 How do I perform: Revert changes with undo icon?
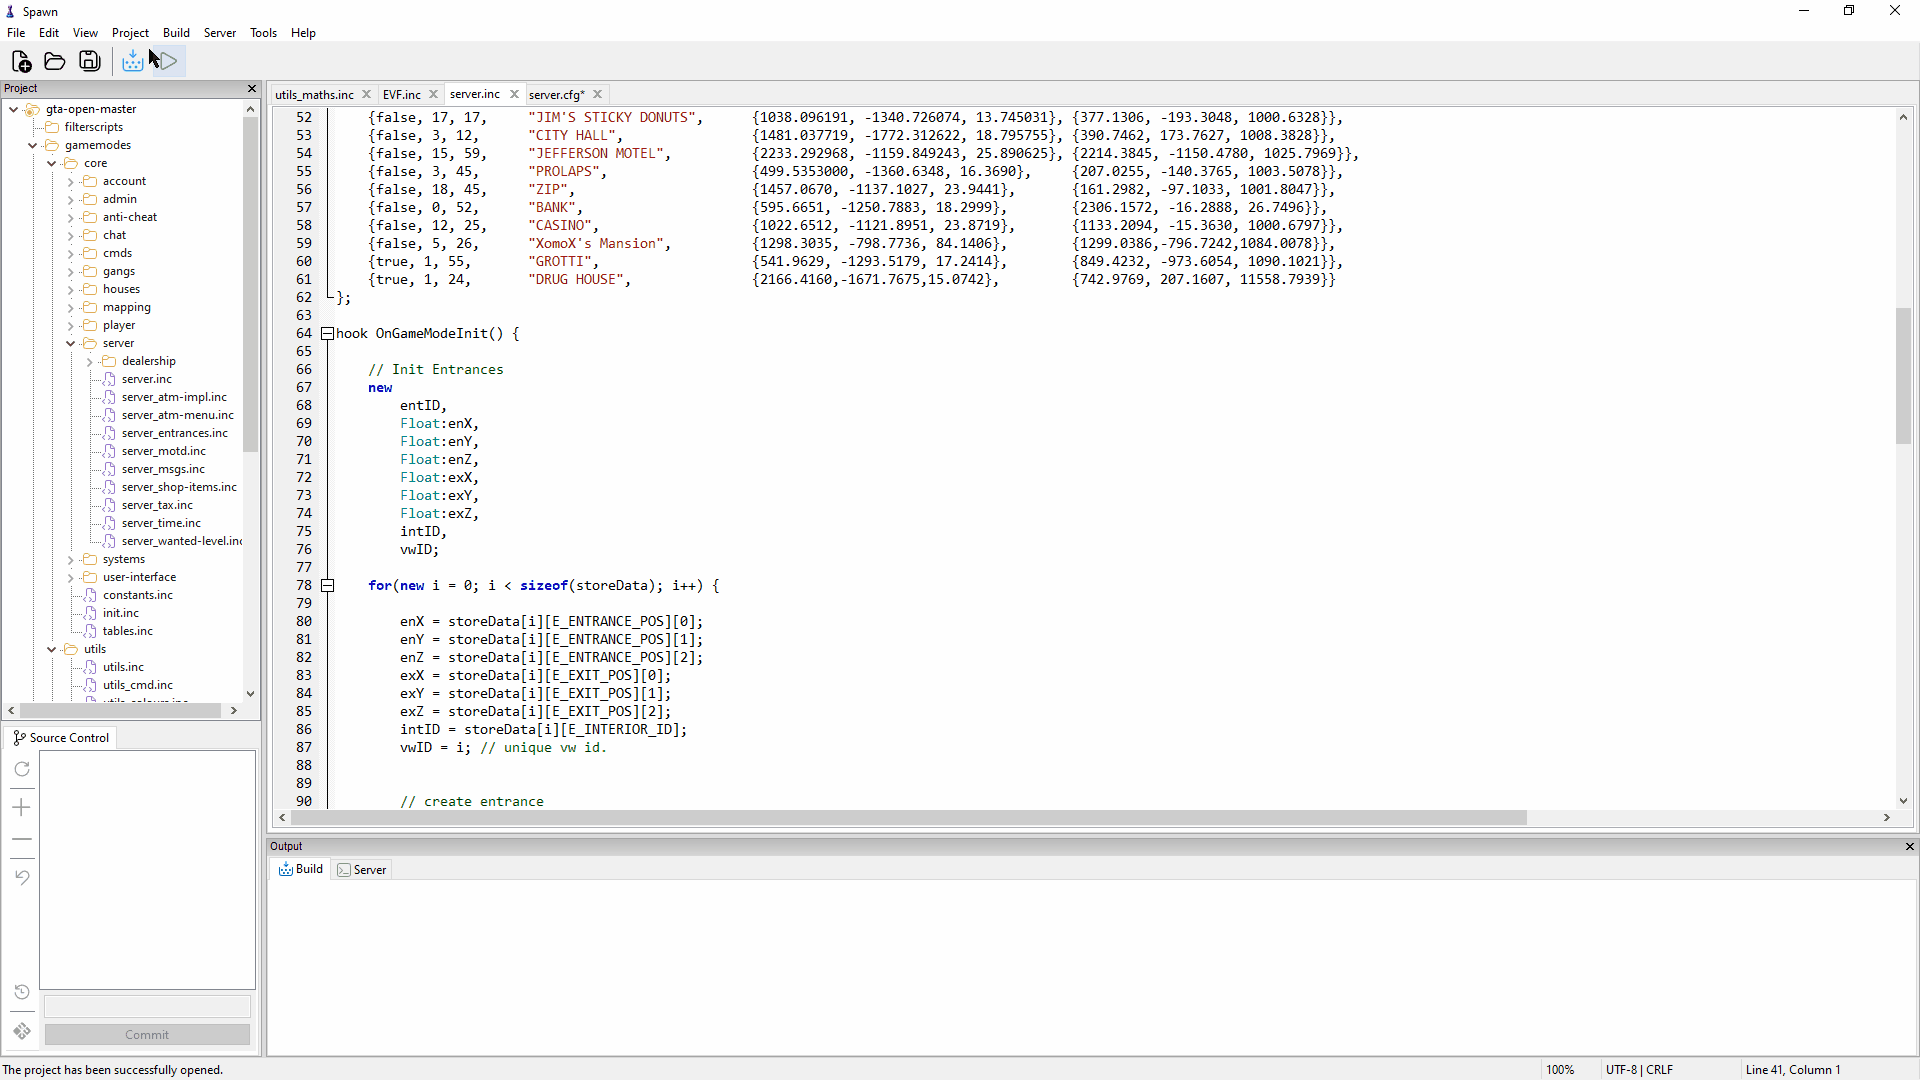coord(22,877)
